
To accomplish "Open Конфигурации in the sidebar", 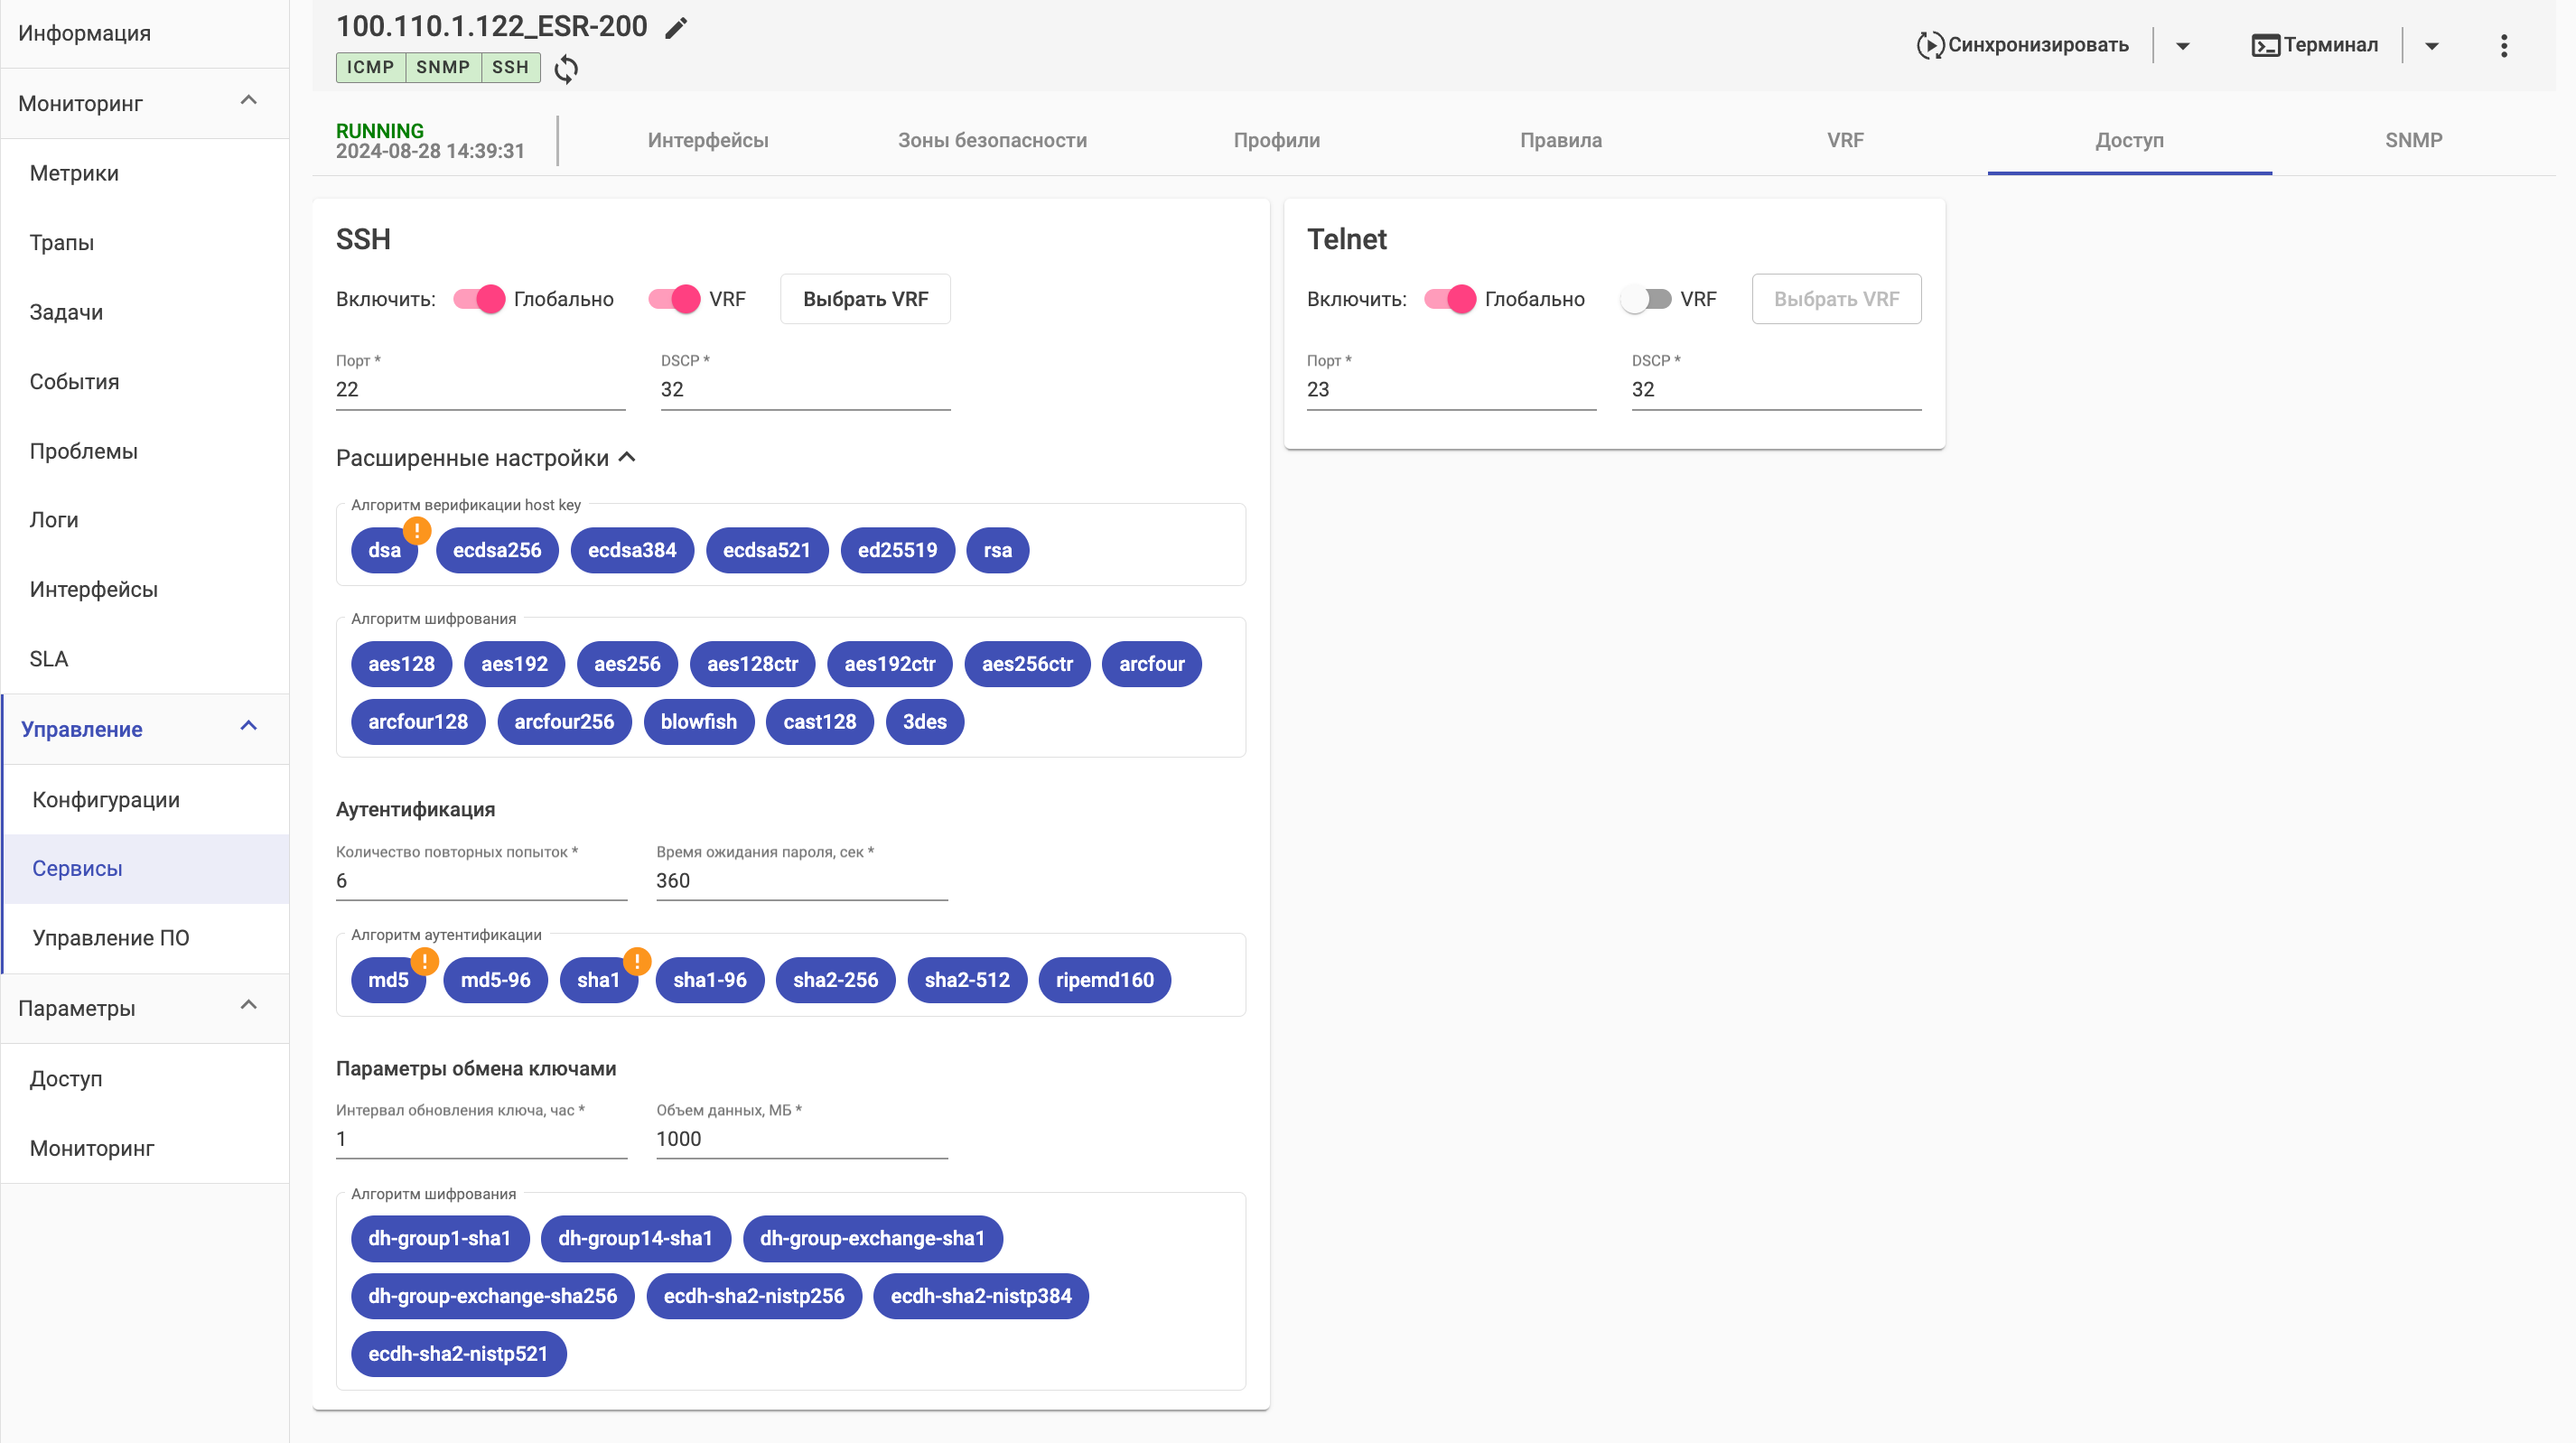I will point(106,799).
